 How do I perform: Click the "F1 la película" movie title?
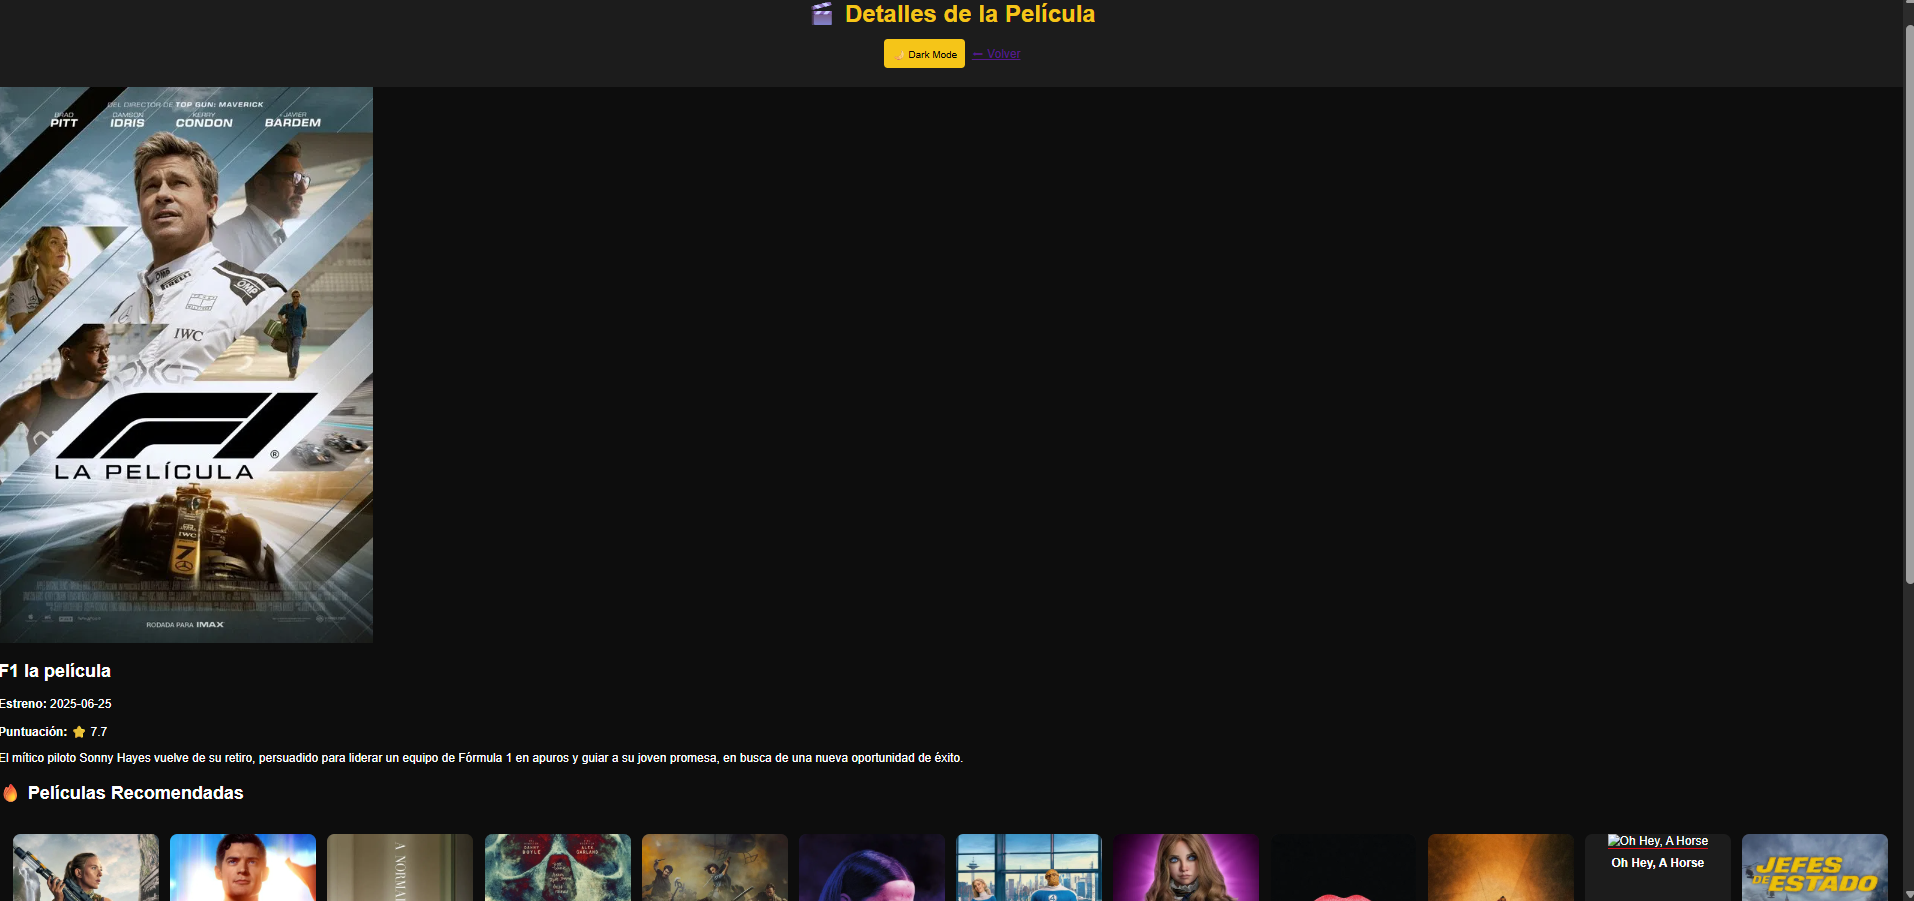tap(55, 671)
